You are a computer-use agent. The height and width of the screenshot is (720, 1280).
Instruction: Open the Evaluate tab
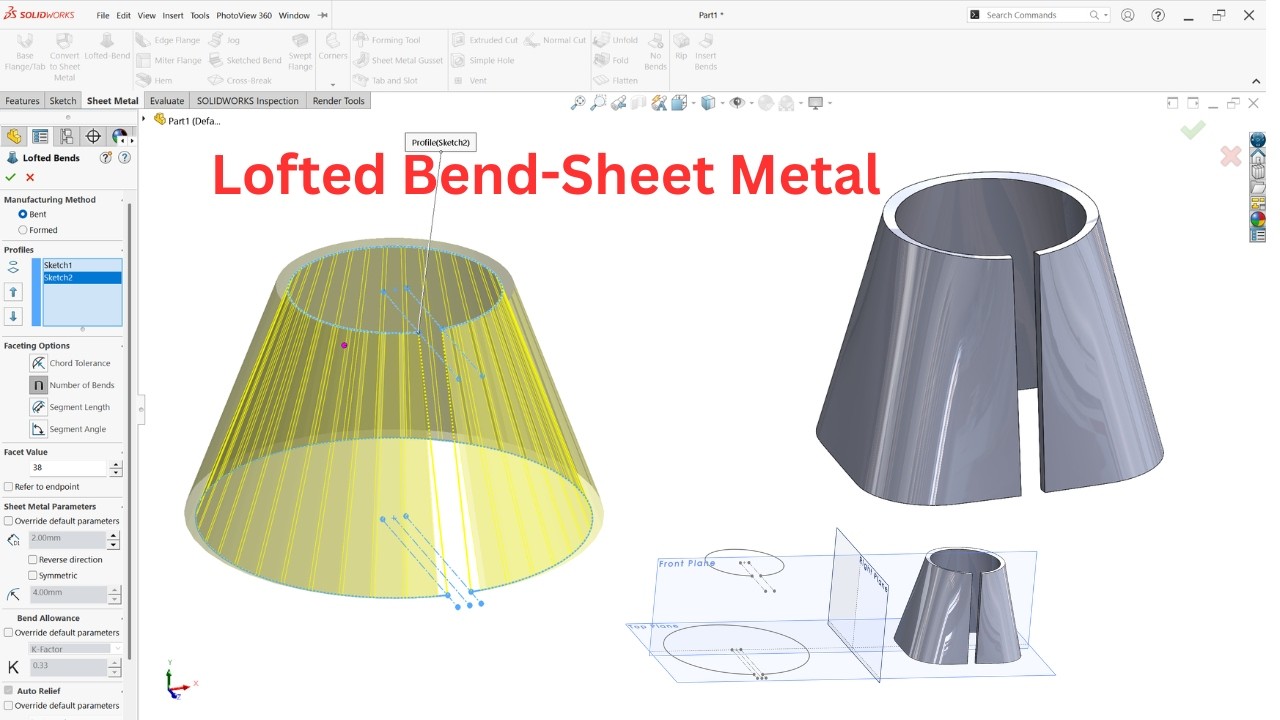(167, 101)
